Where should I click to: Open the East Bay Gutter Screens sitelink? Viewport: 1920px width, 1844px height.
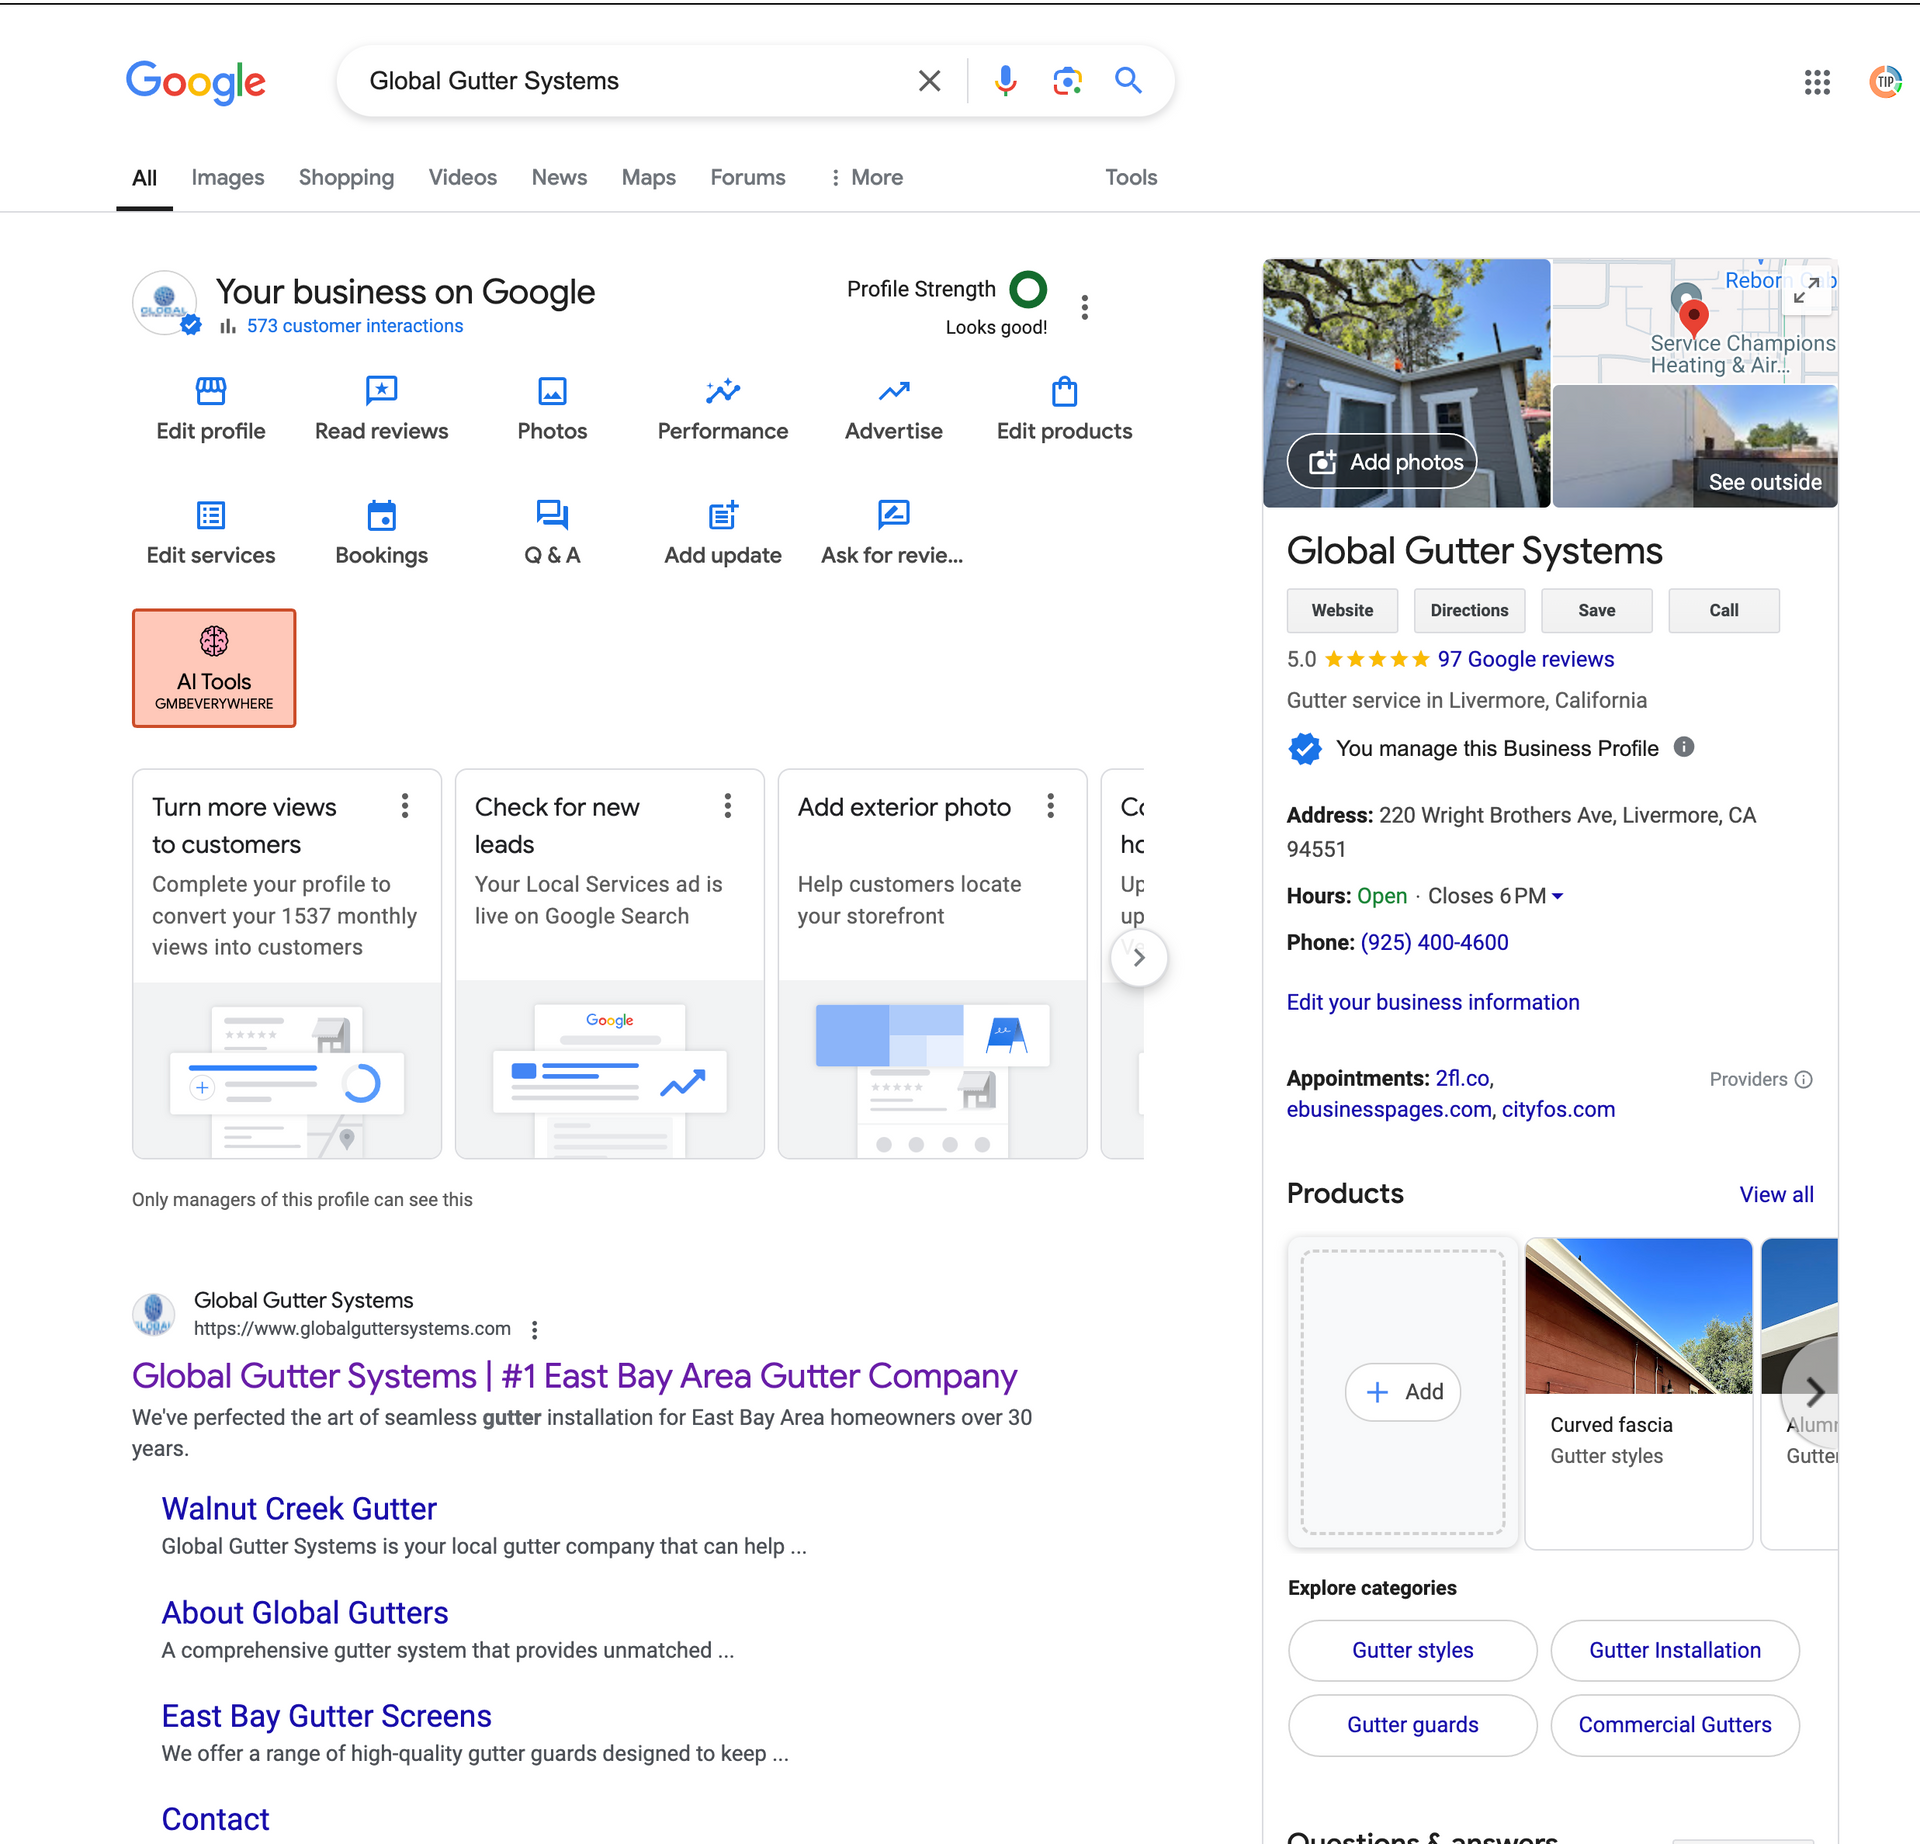pos(327,1715)
